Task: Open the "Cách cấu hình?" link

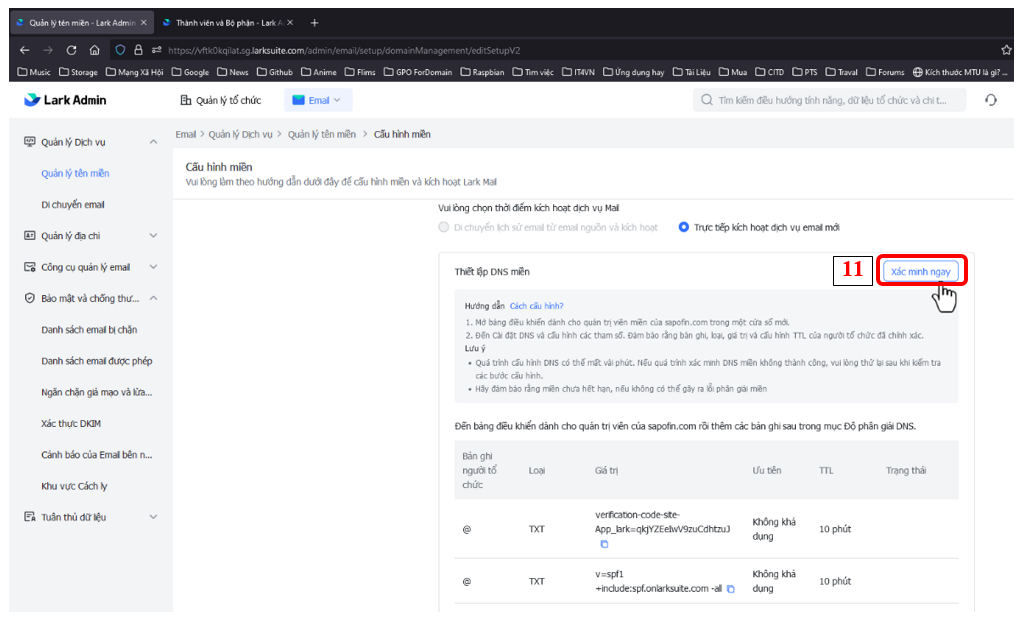Action: [x=536, y=306]
